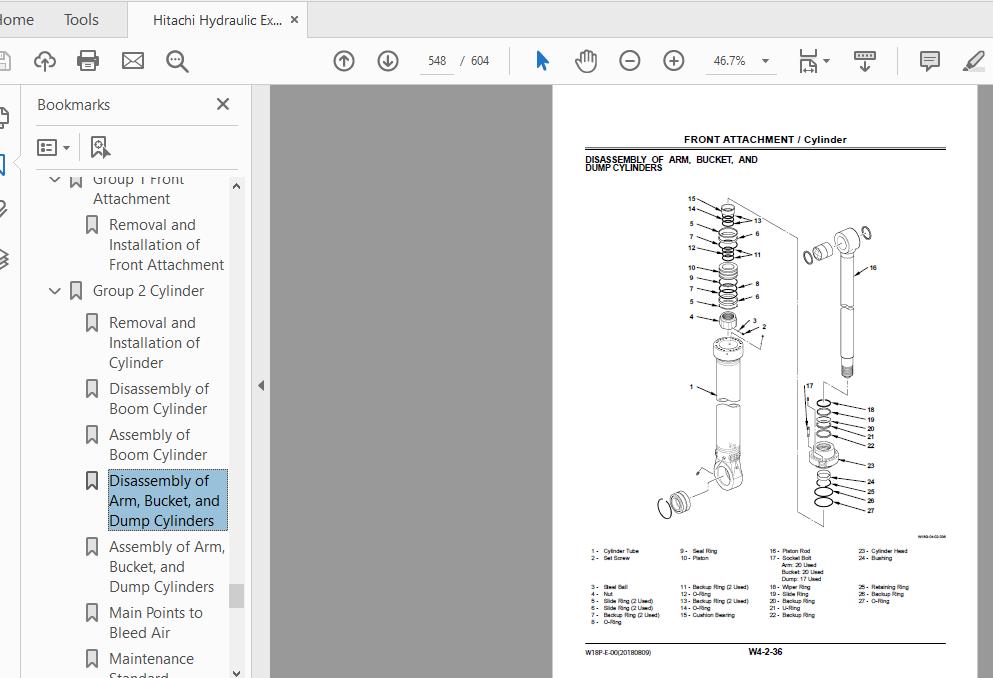Switch to the Selection tool
The height and width of the screenshot is (678, 993).
tap(541, 61)
